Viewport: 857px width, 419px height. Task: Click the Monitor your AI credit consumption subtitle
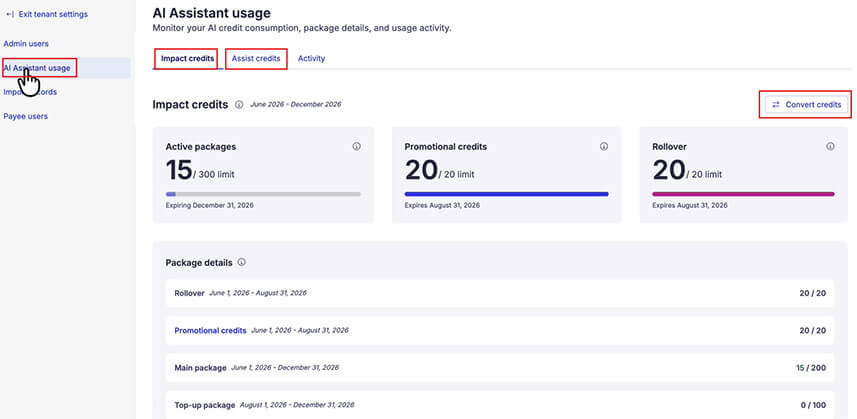[x=302, y=28]
